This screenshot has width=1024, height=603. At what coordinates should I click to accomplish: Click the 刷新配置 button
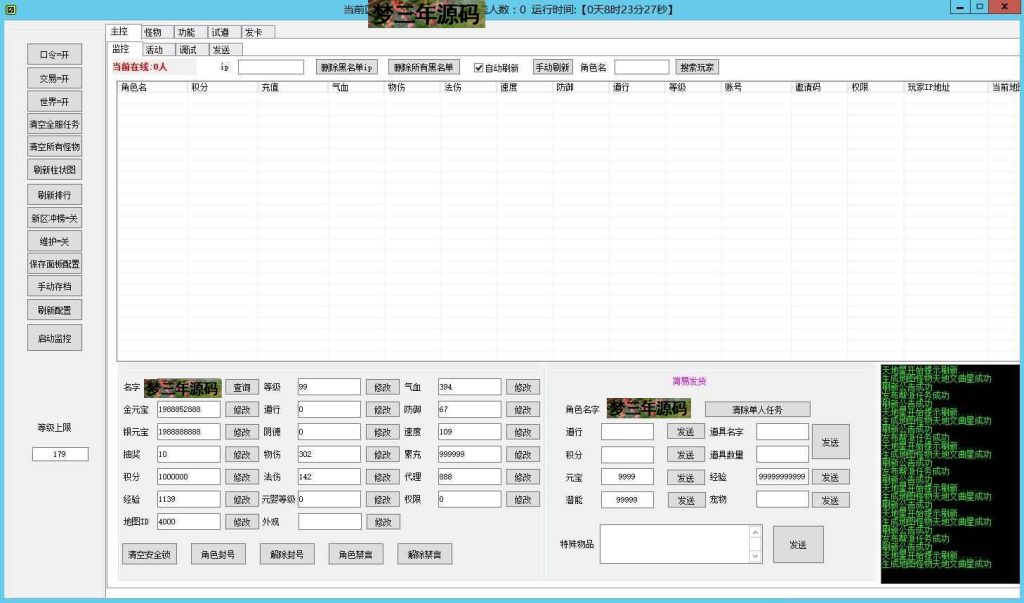coord(54,310)
